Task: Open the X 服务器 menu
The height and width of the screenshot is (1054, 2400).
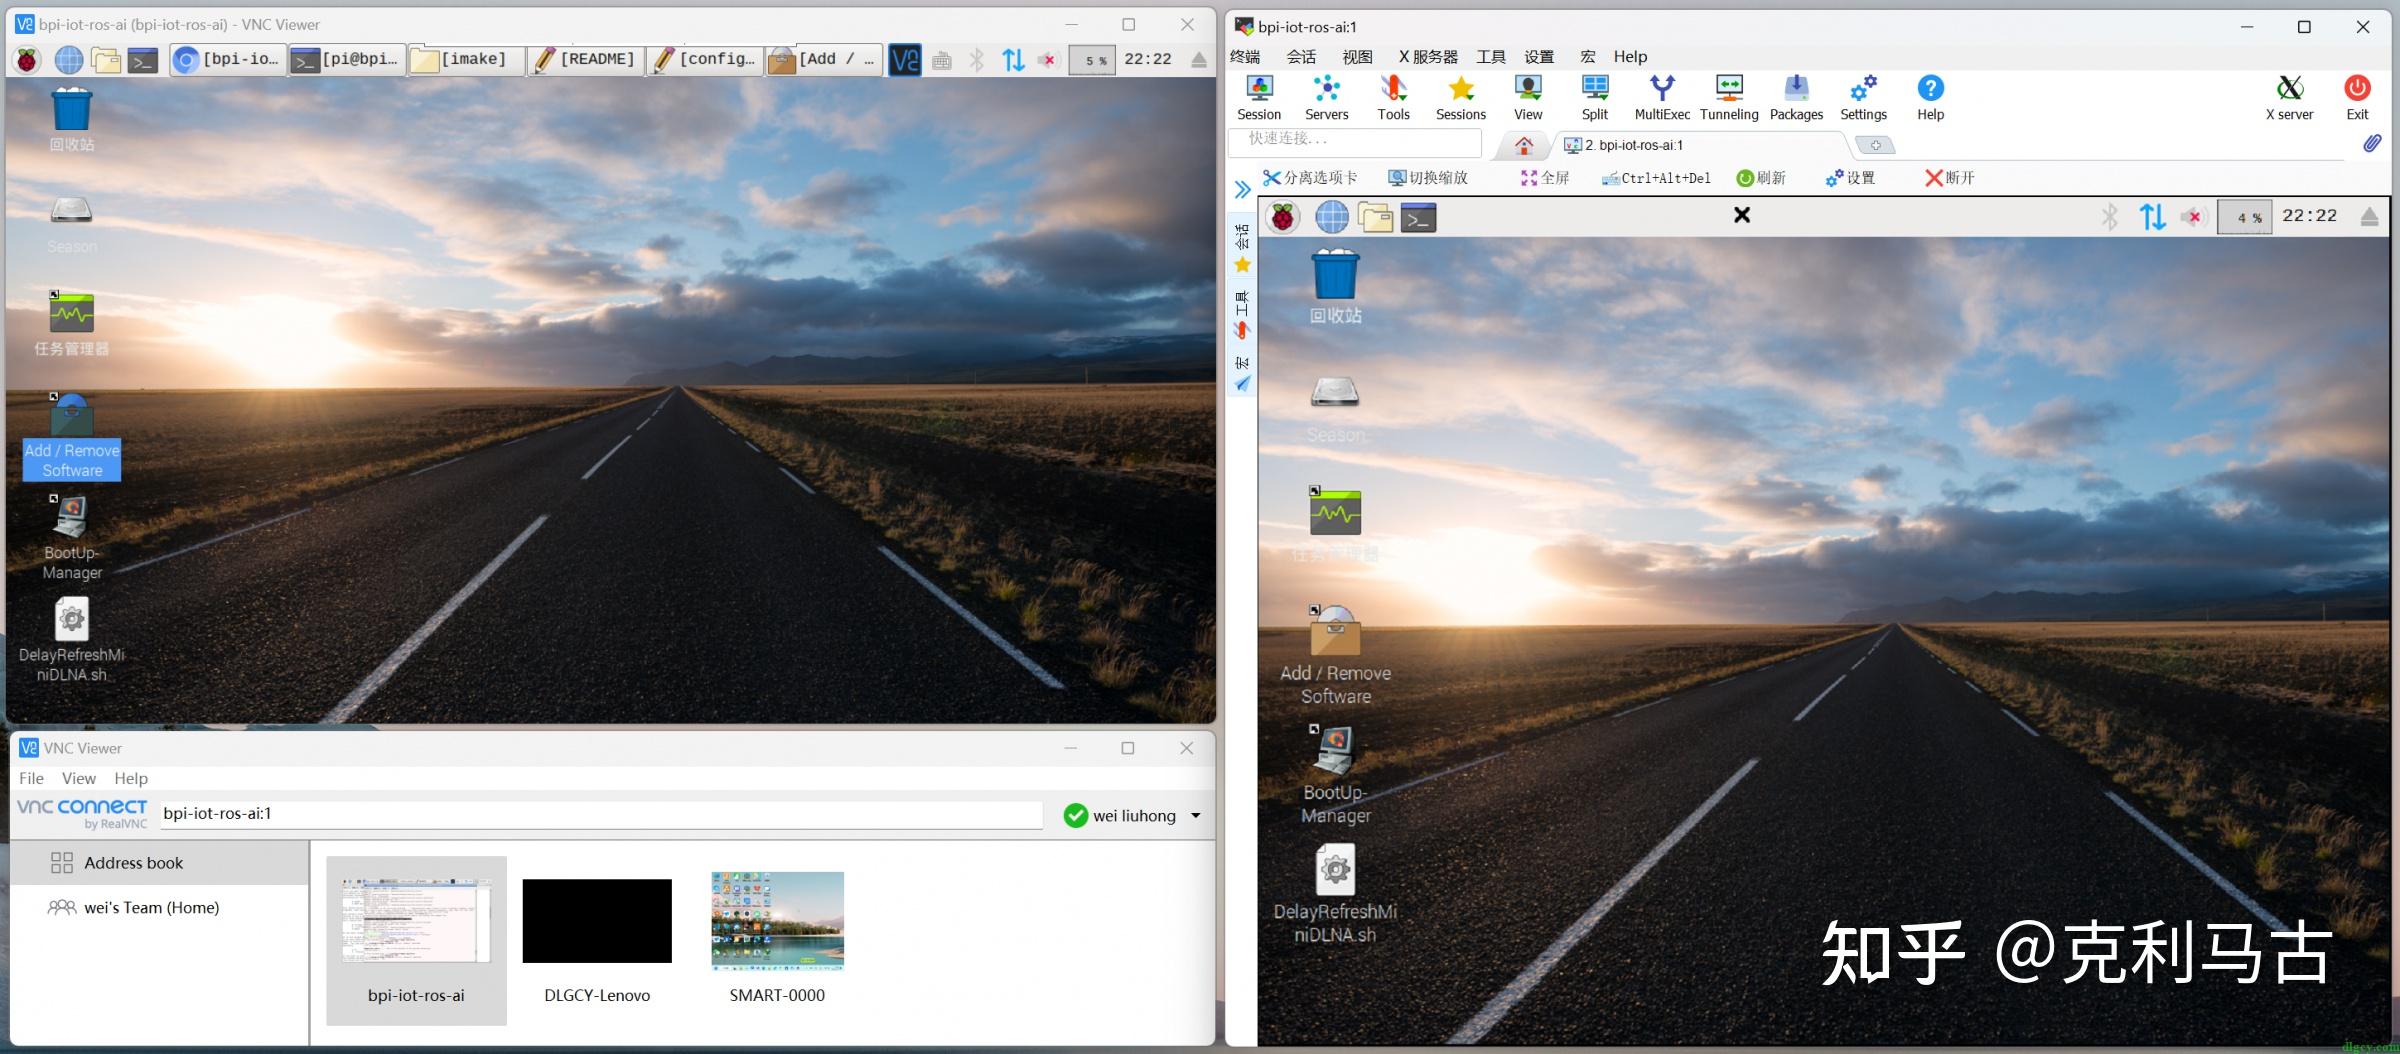Action: [x=1428, y=57]
